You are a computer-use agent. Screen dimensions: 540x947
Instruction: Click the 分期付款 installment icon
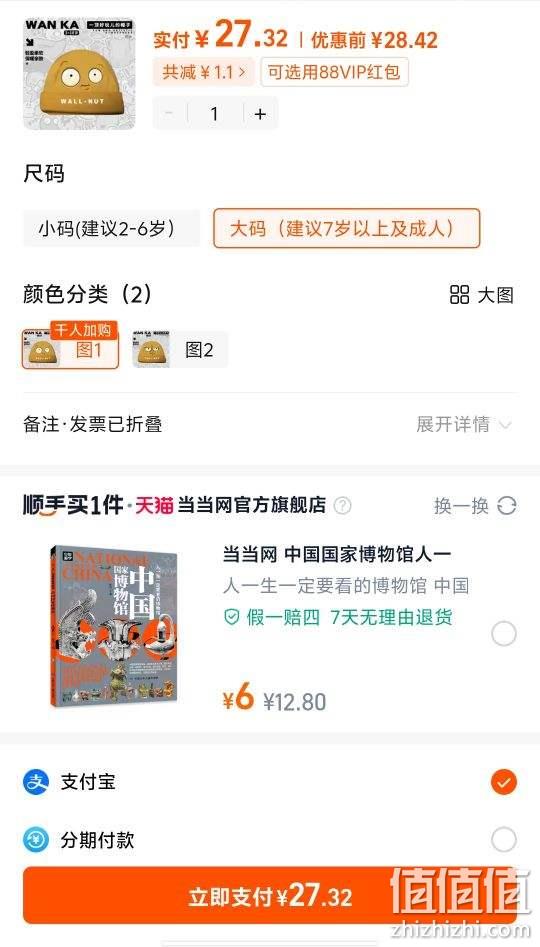36,839
